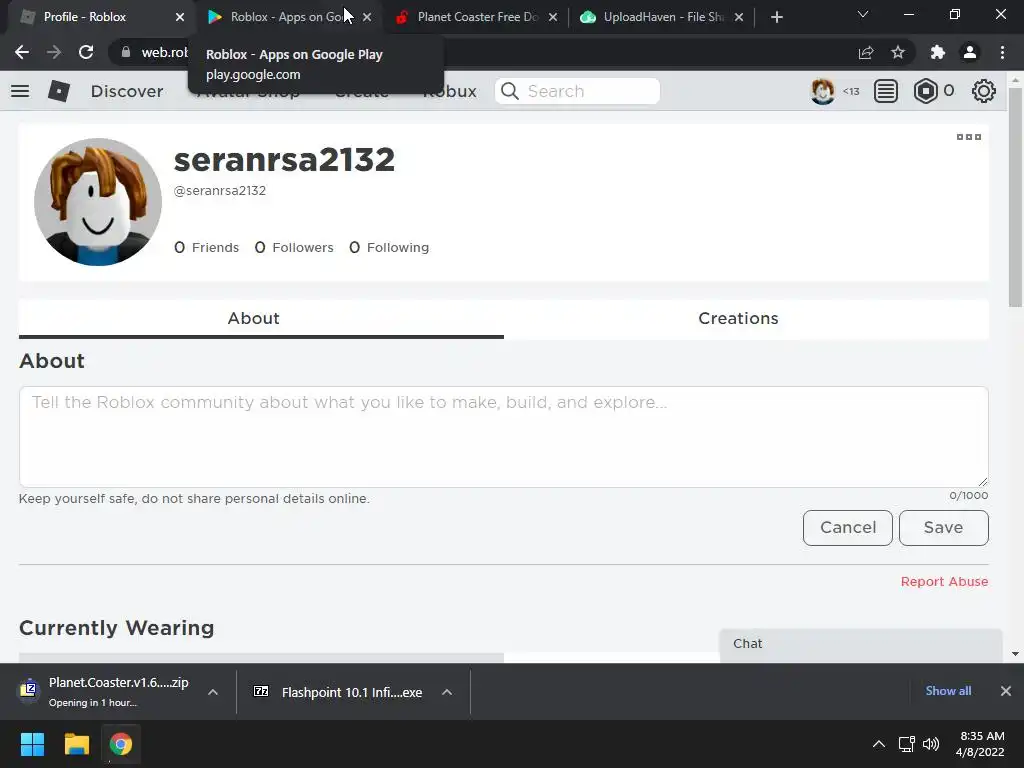Click the site padlock security icon
Viewport: 1024px width, 768px height.
coord(126,52)
